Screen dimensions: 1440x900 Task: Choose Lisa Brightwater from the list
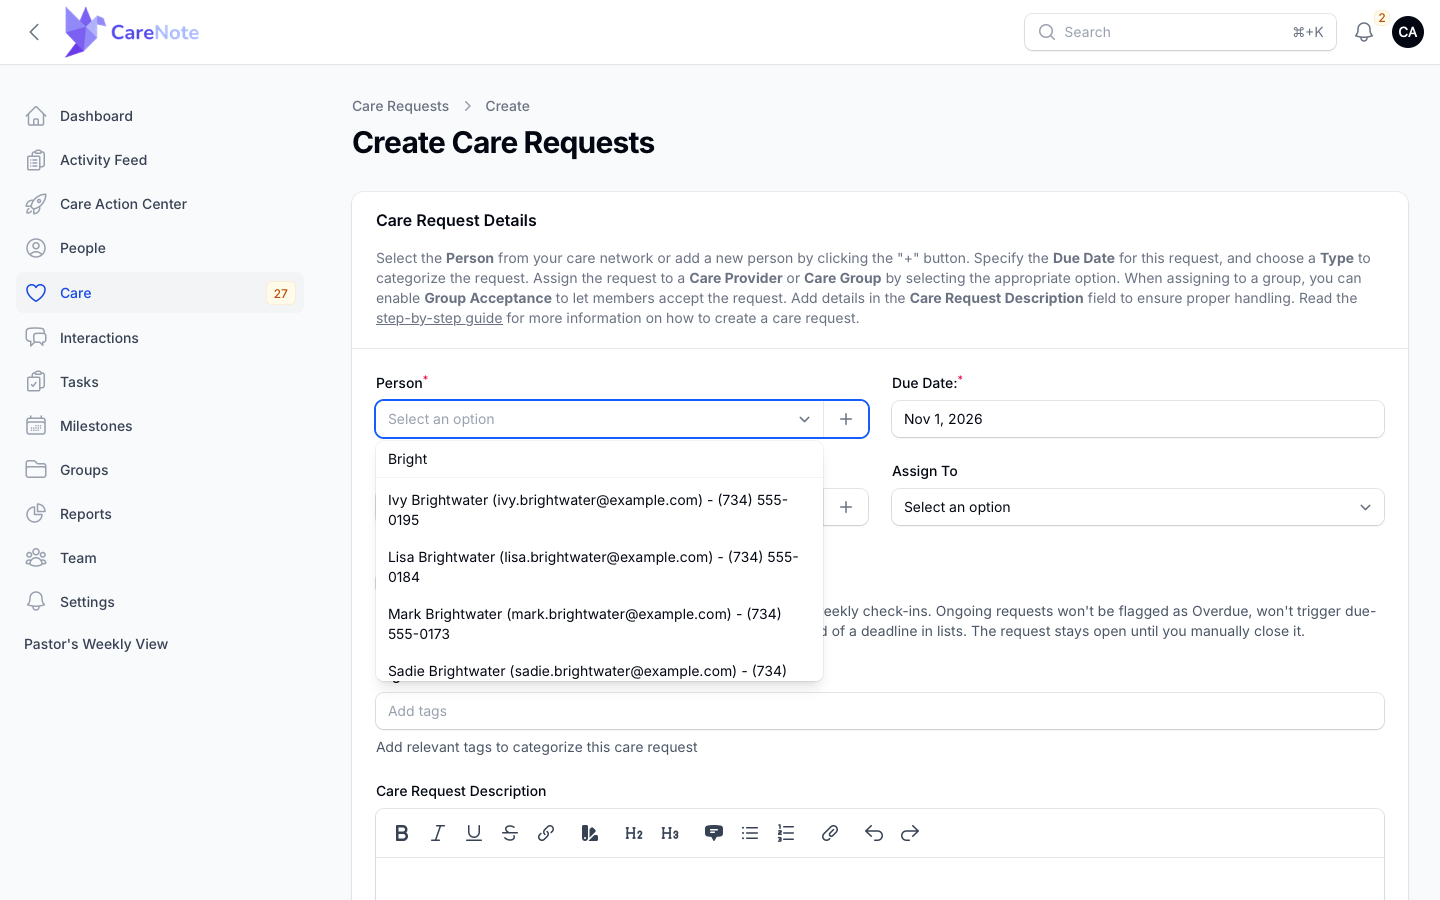click(x=599, y=567)
